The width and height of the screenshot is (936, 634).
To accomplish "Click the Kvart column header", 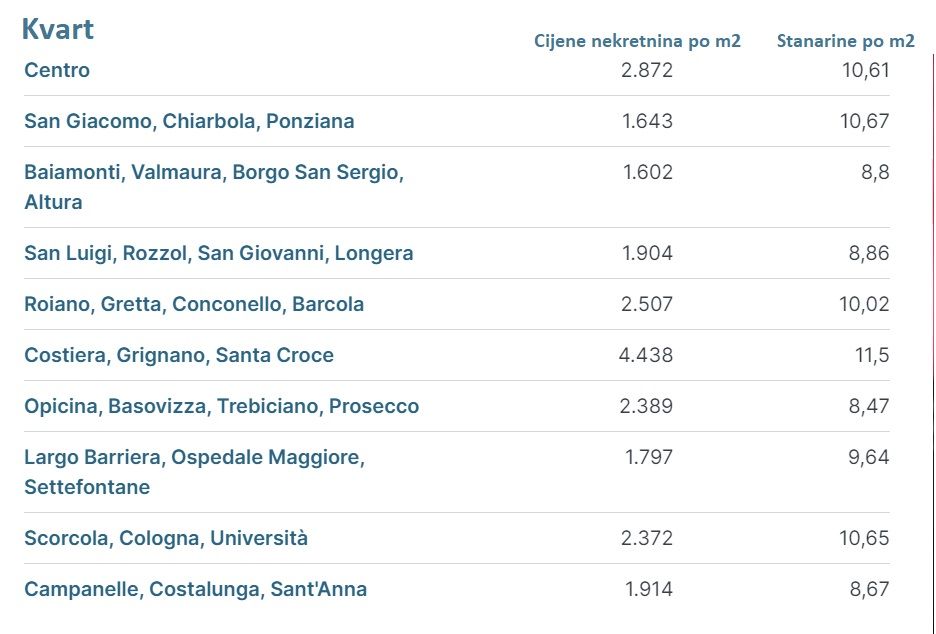I will click(58, 29).
